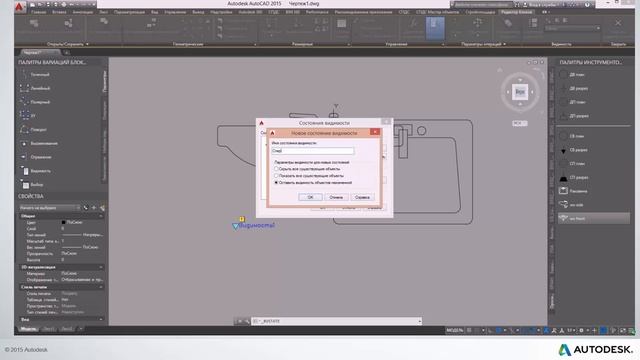
Task: Select the Полярный parameter tool
Action: click(x=36, y=102)
